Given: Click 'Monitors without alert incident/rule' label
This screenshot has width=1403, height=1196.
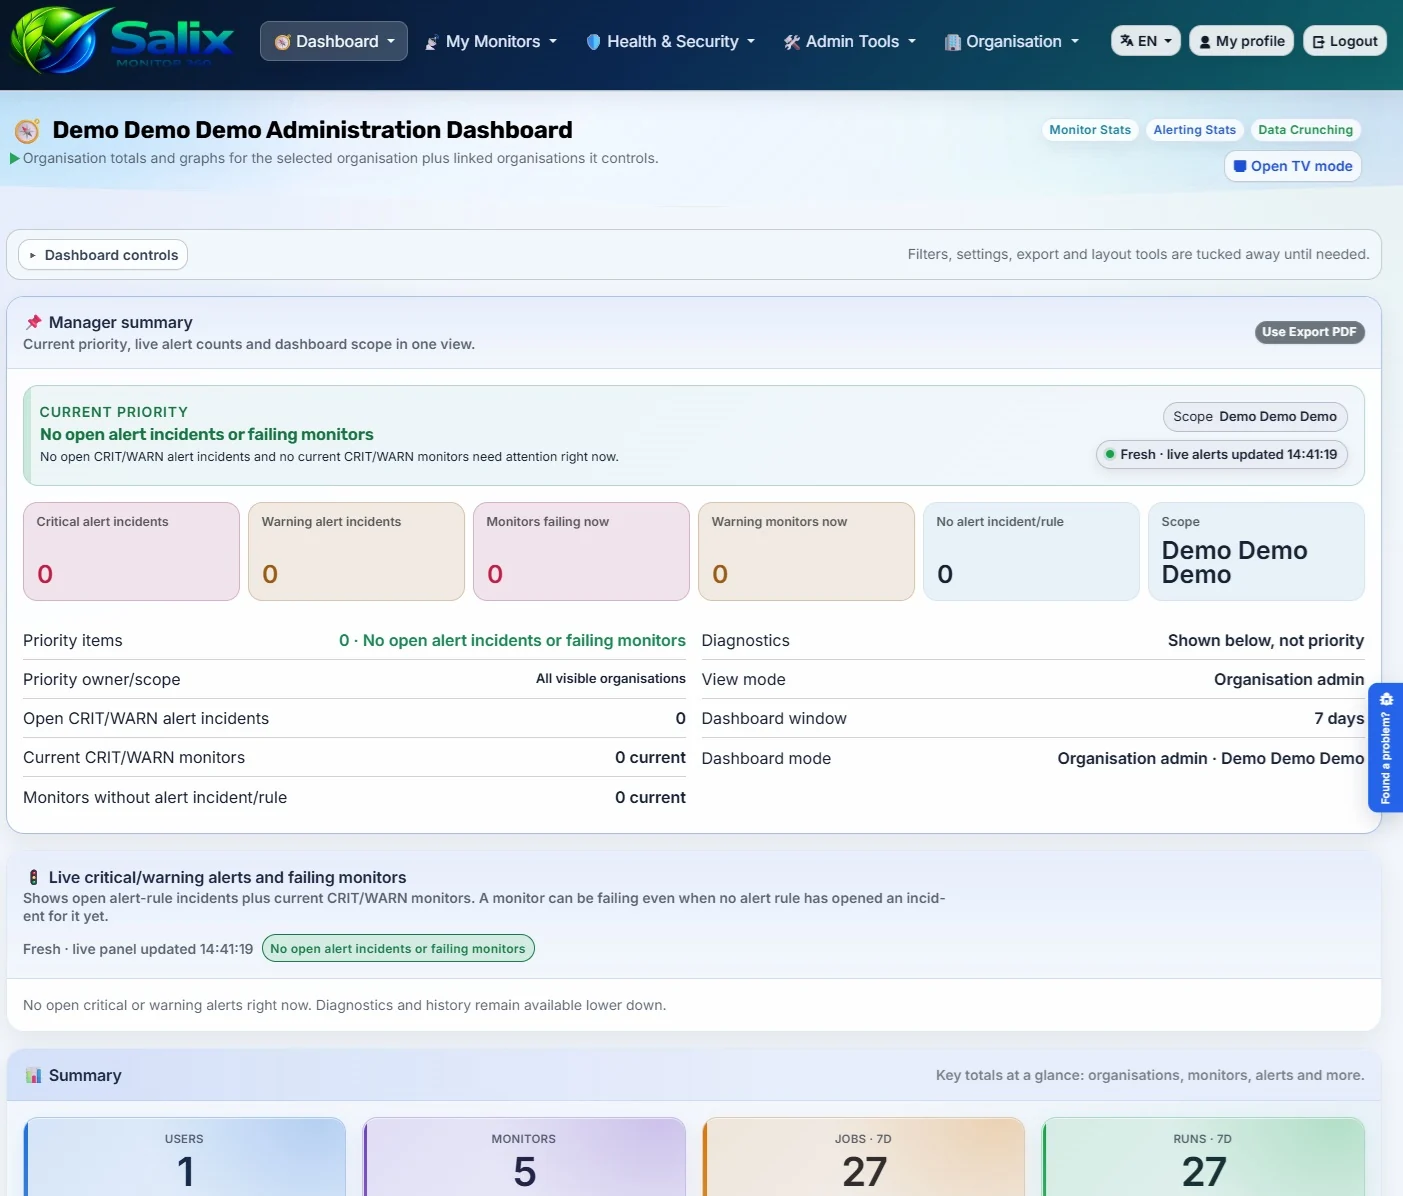Looking at the screenshot, I should pos(155,797).
